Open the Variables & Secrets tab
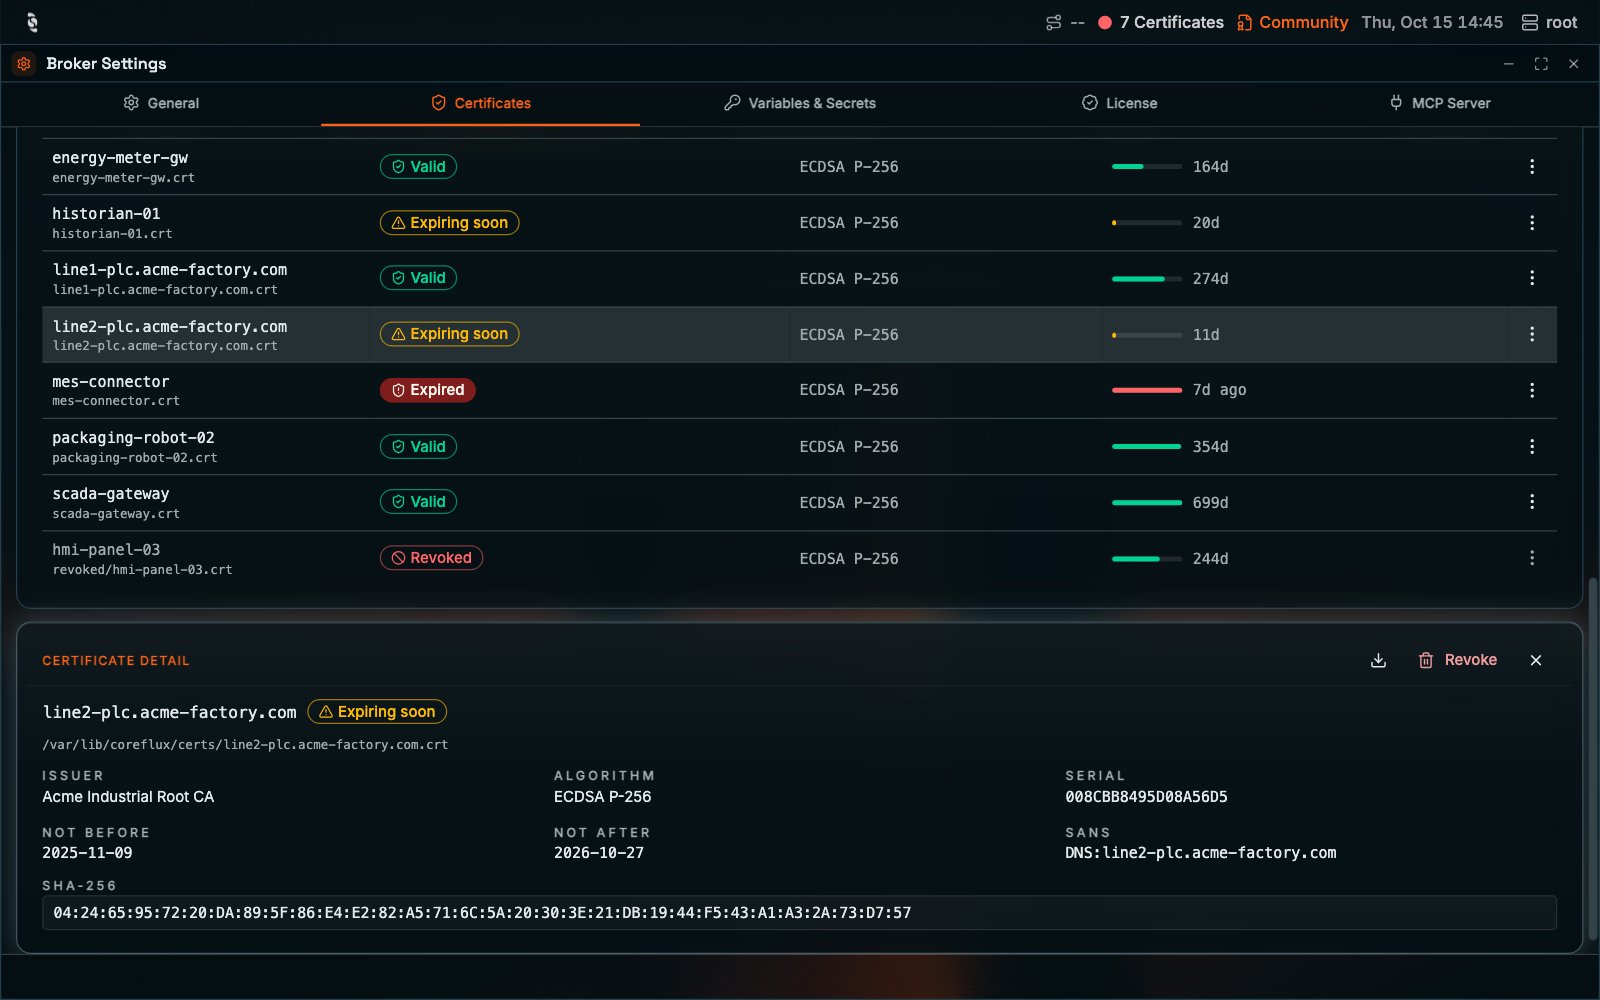 point(800,103)
